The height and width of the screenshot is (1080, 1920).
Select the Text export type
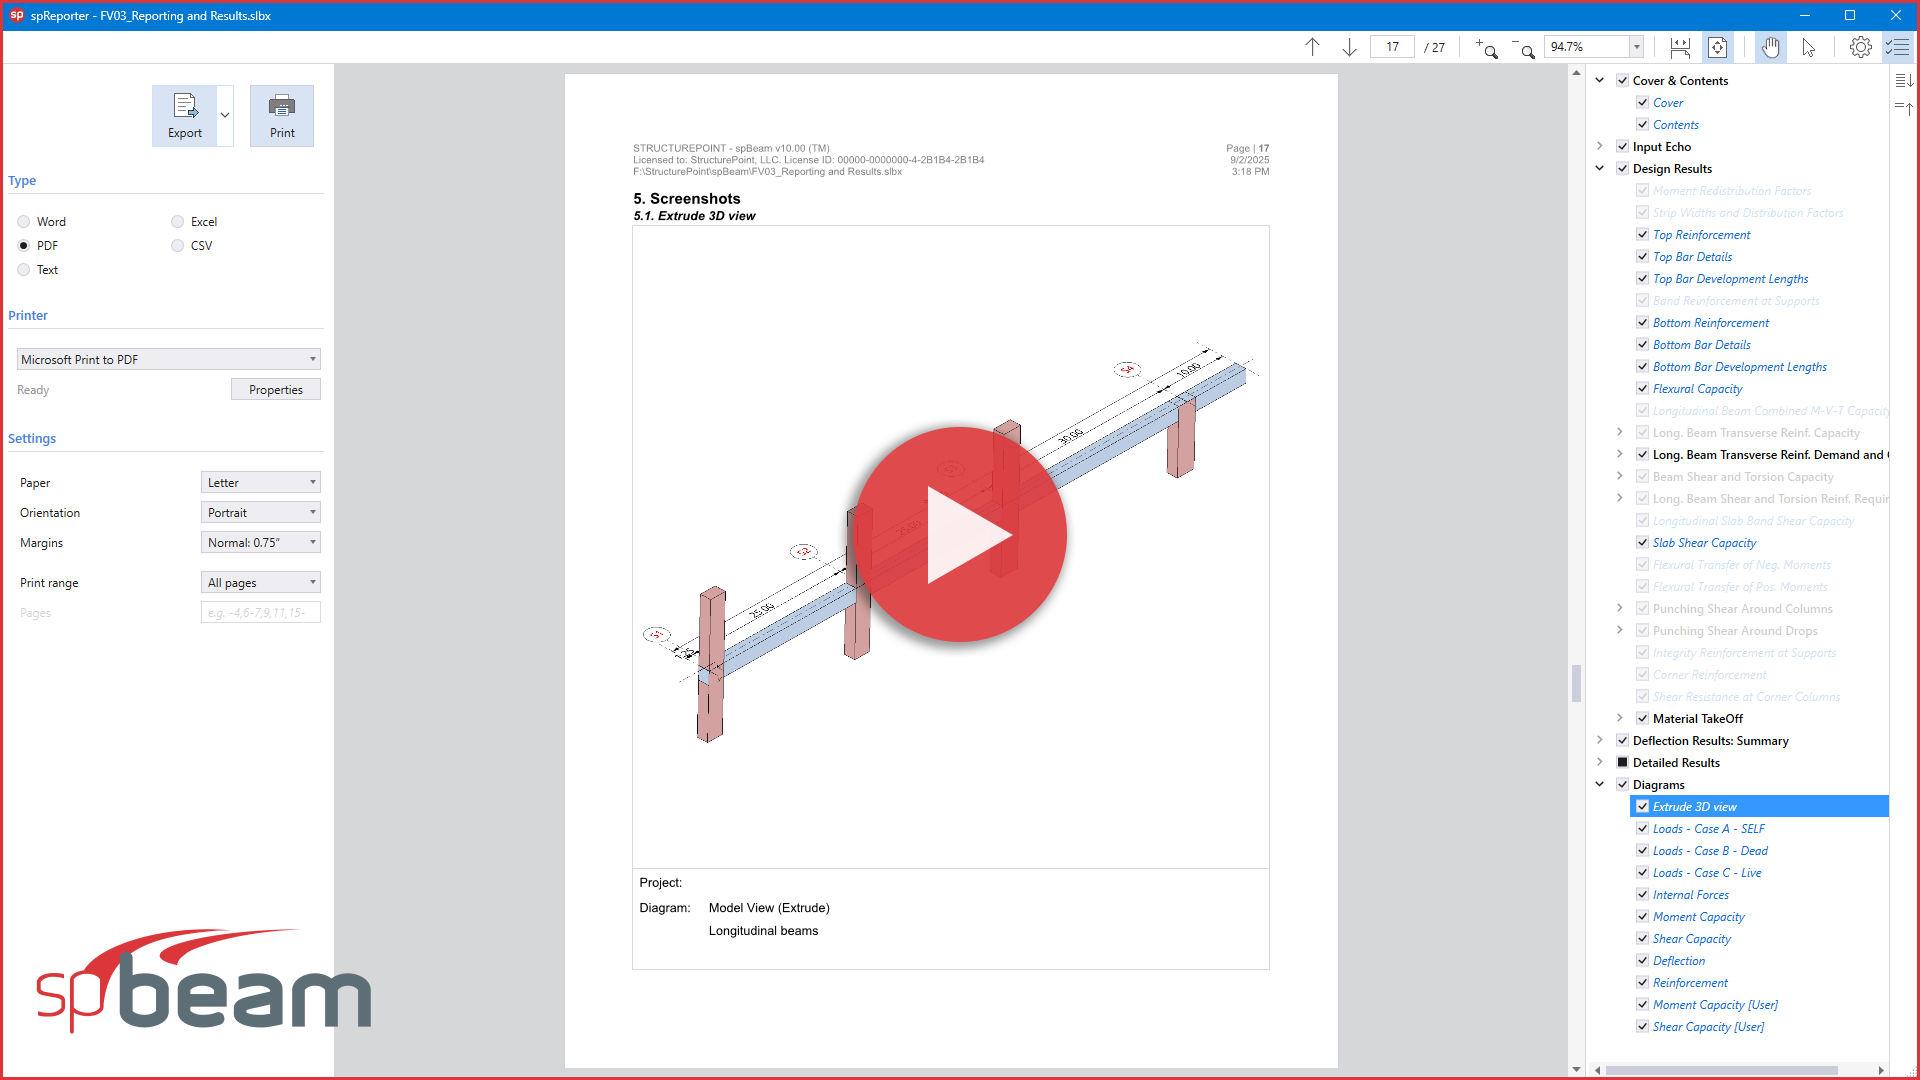[24, 270]
